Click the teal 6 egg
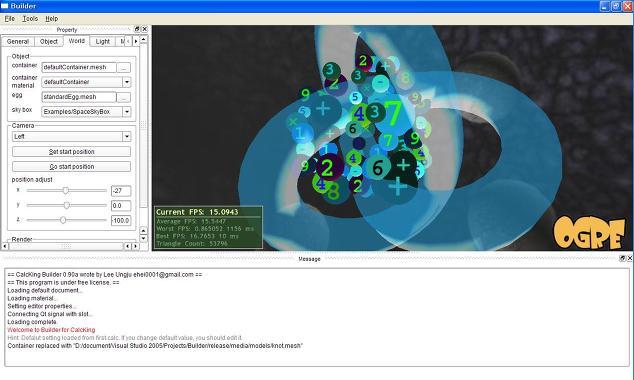 point(378,167)
